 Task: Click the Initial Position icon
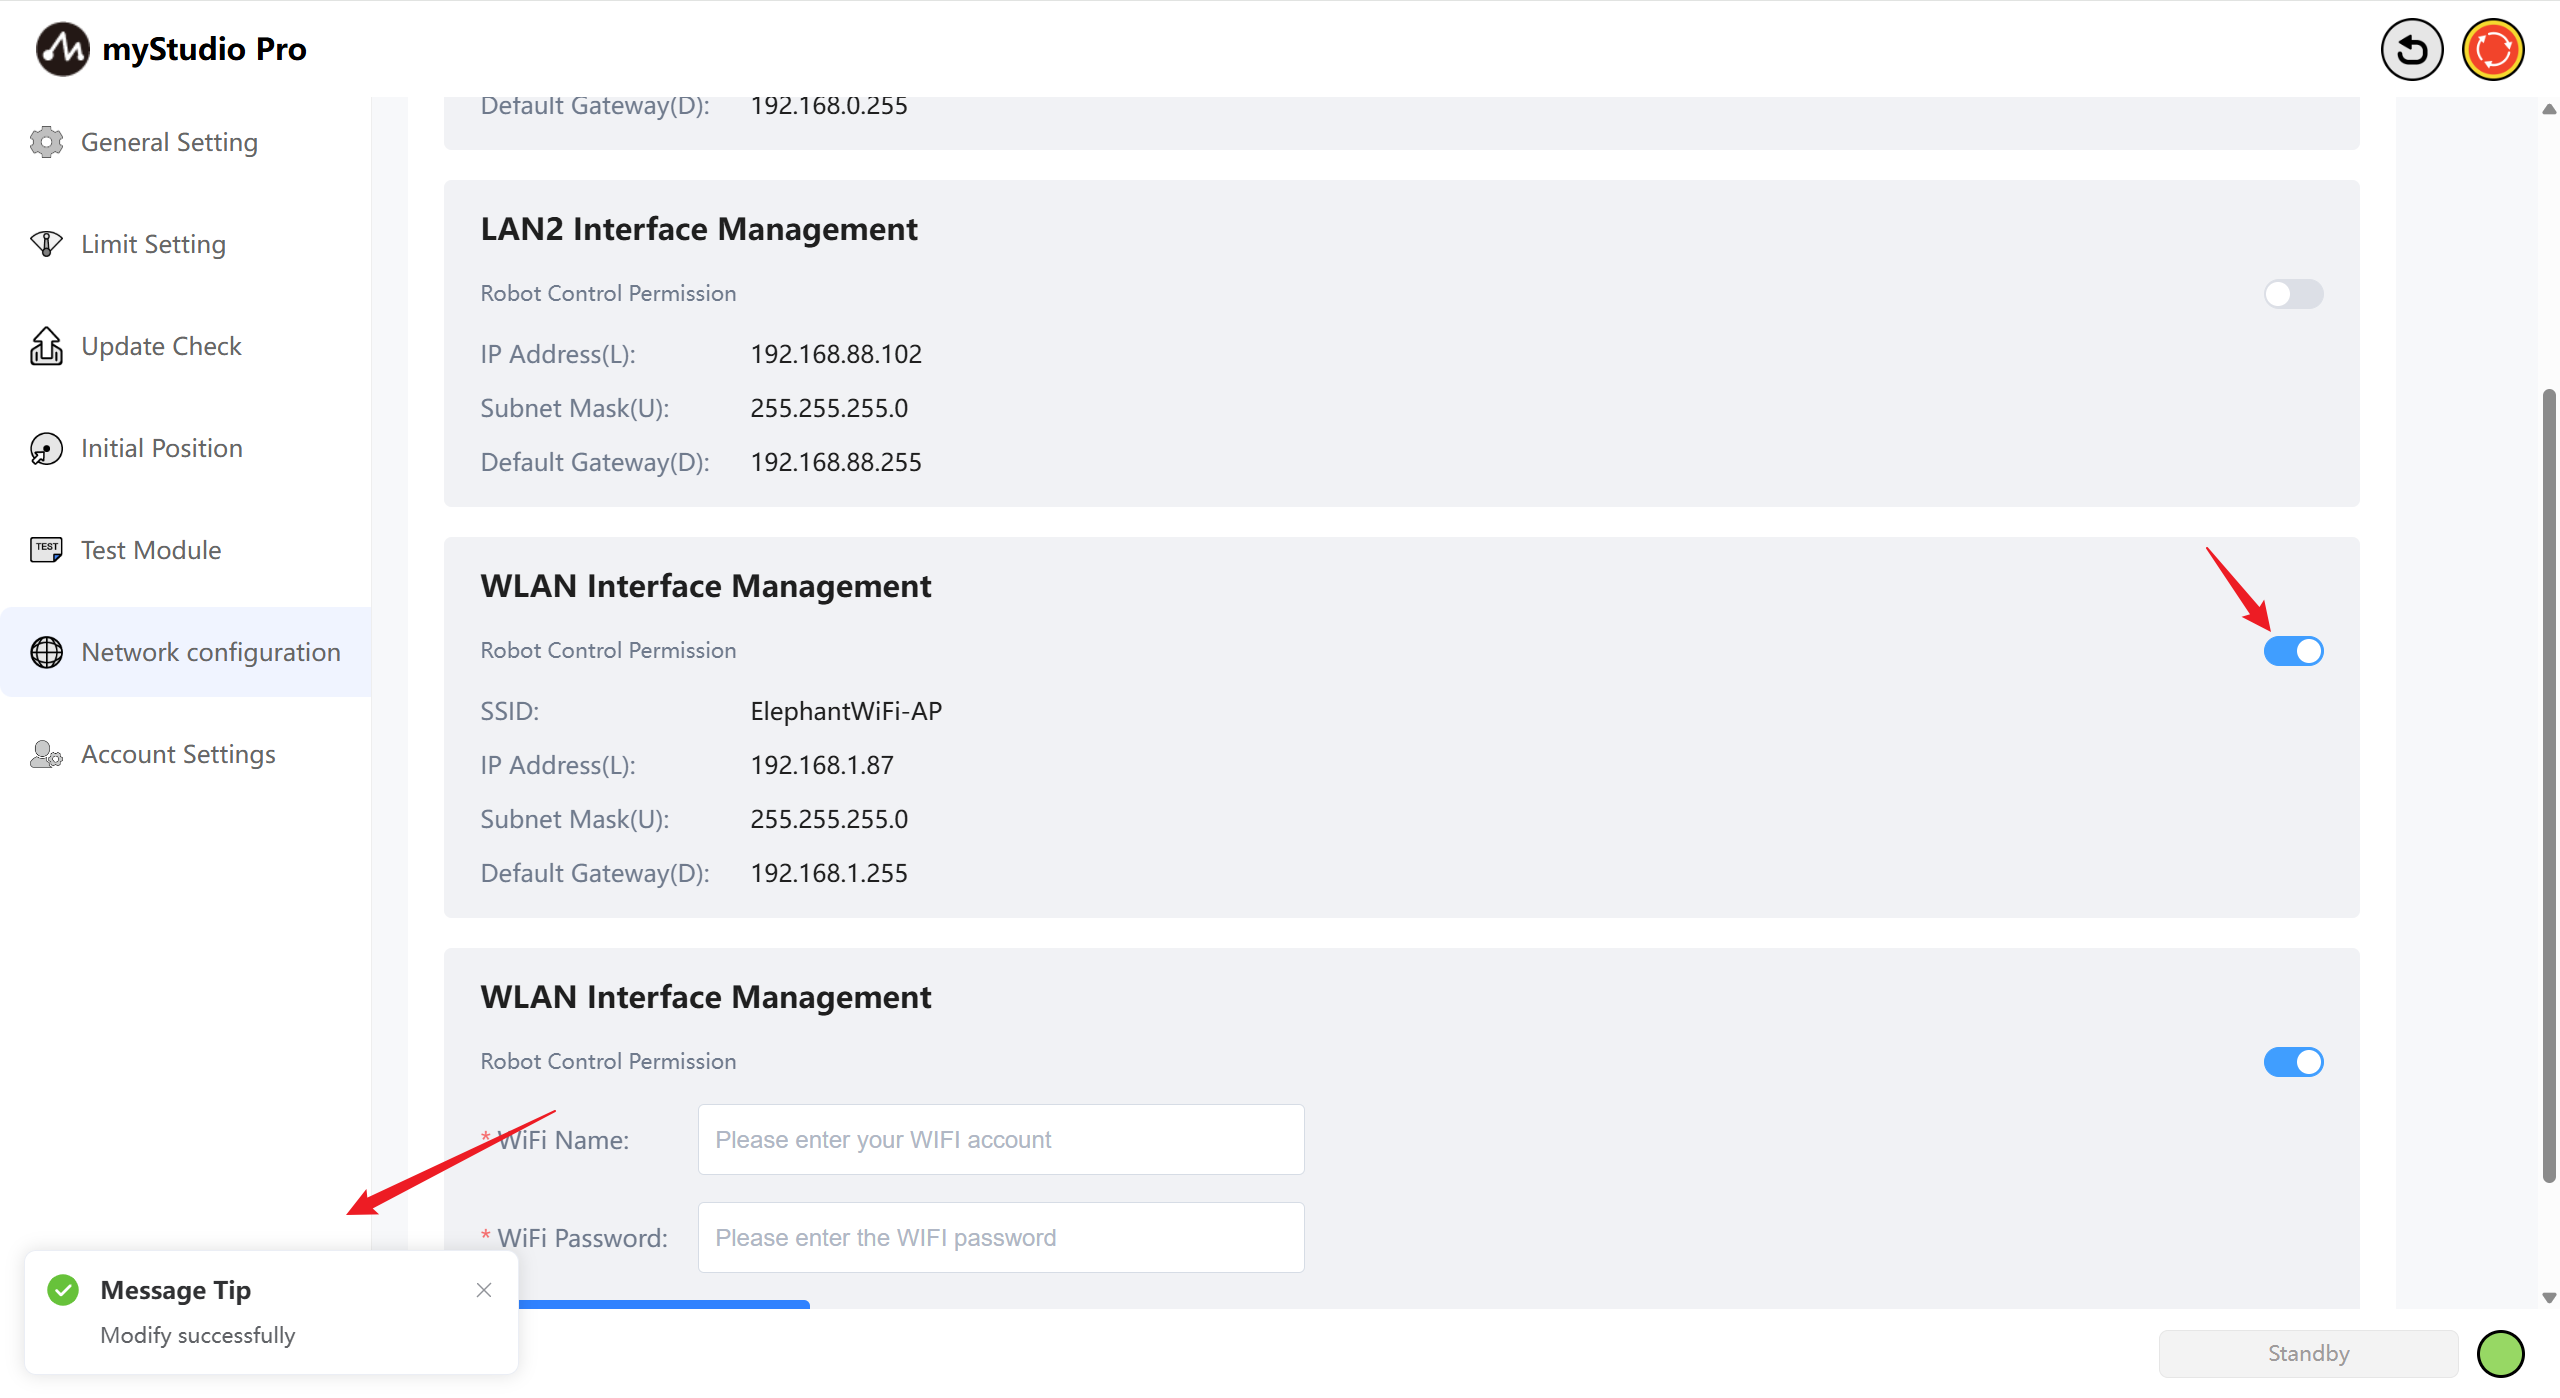click(x=46, y=448)
